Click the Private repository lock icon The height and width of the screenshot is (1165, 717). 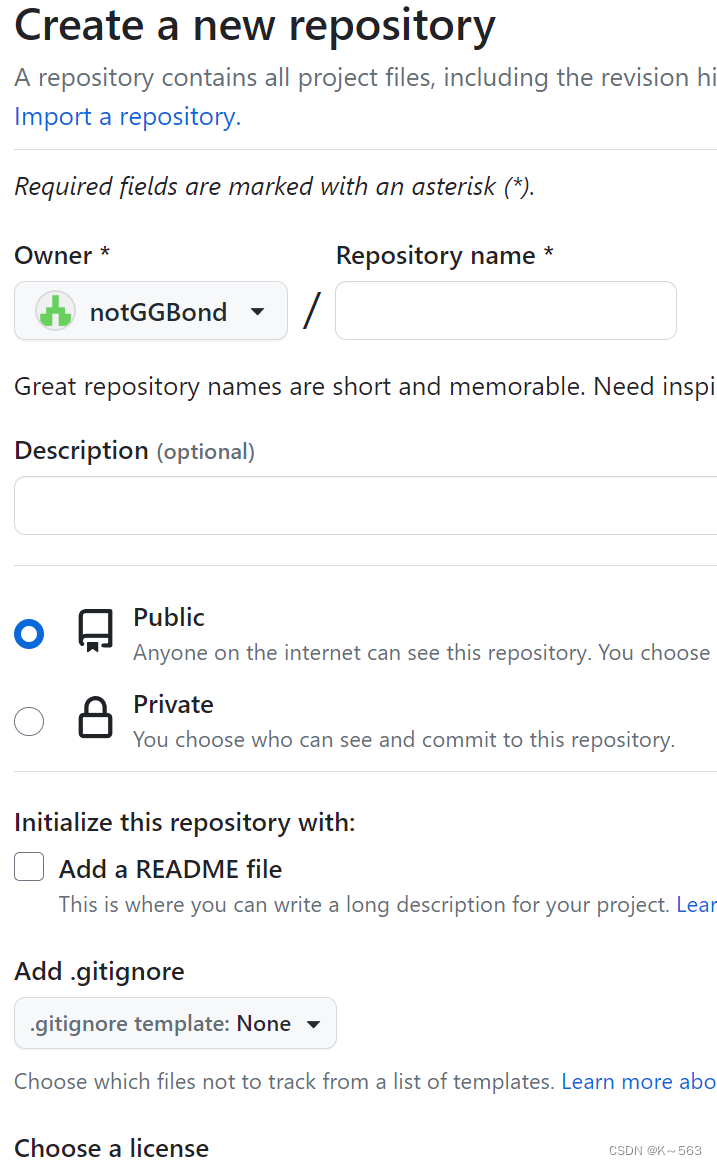[x=96, y=717]
